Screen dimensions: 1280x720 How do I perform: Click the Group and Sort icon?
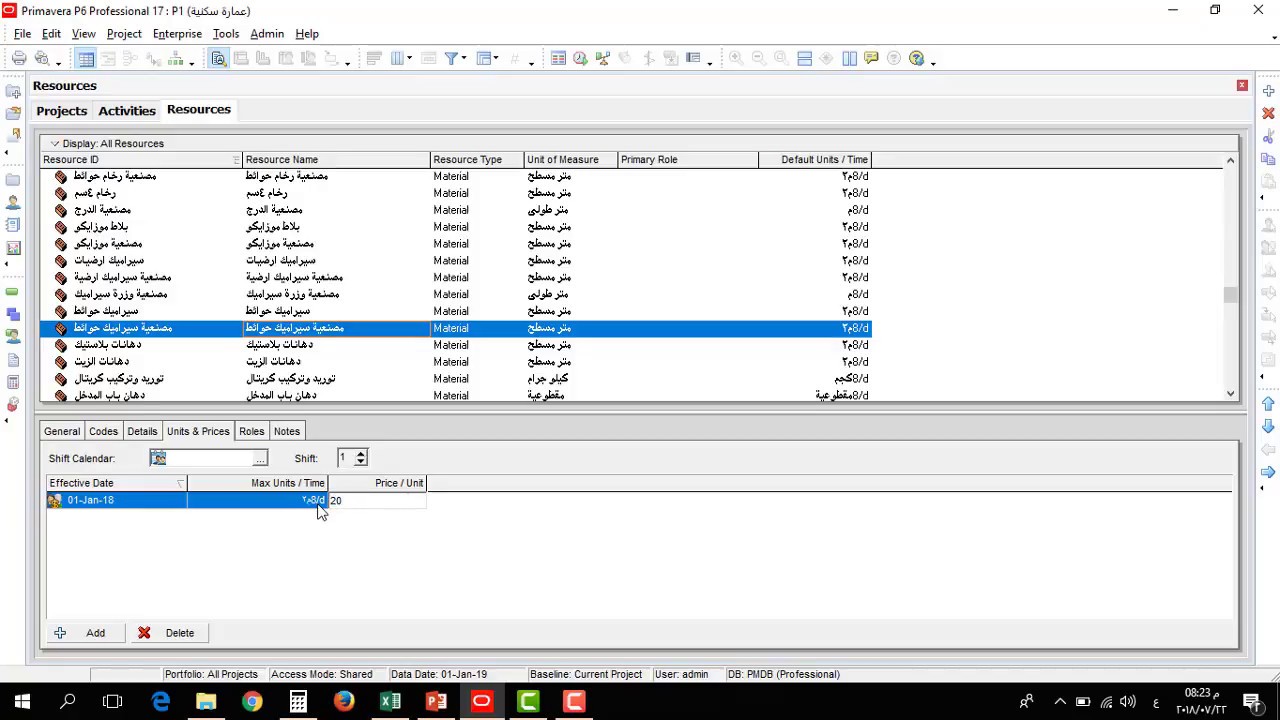483,59
